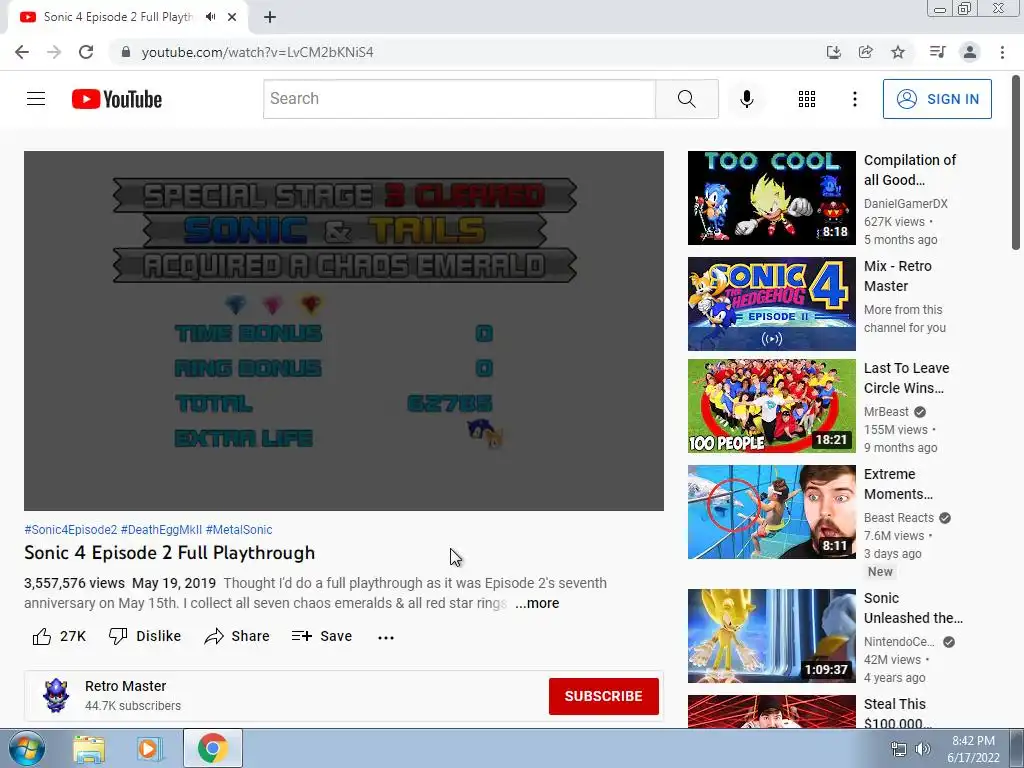
Task: Open Sonic Unleashed video thumbnail
Action: pyautogui.click(x=771, y=636)
